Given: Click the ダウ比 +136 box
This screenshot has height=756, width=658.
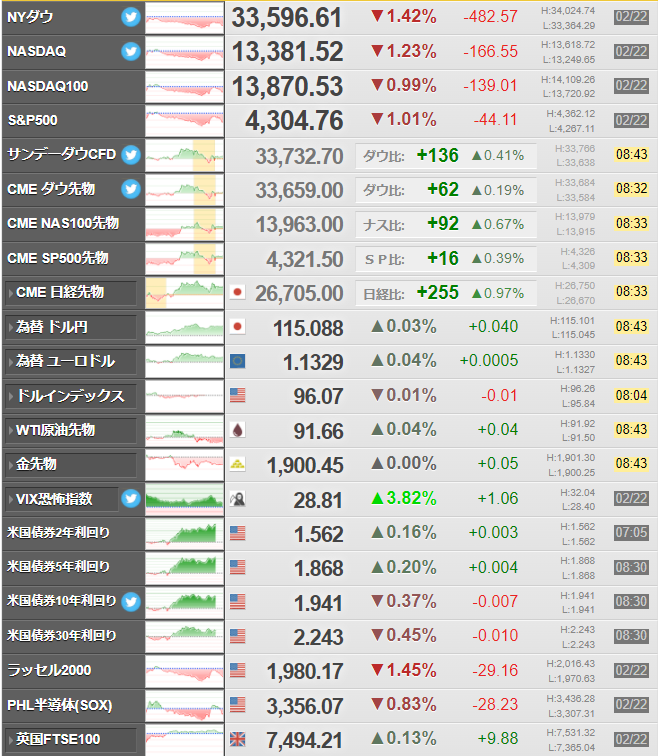Looking at the screenshot, I should 446,156.
